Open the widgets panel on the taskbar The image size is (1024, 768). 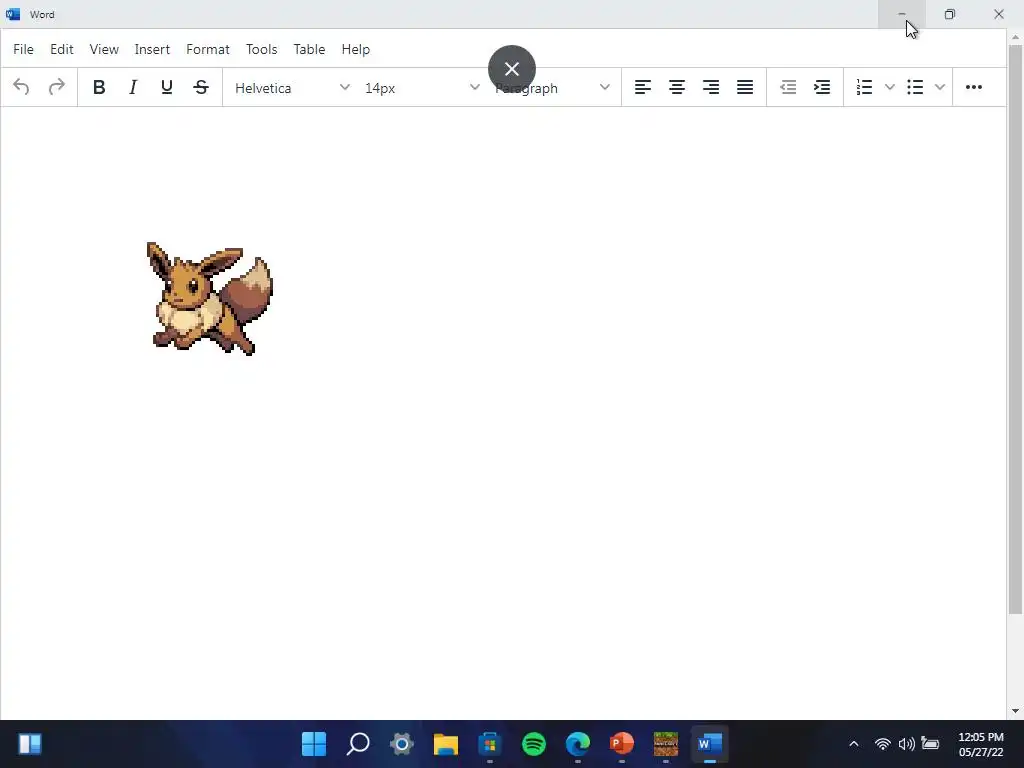[30, 744]
